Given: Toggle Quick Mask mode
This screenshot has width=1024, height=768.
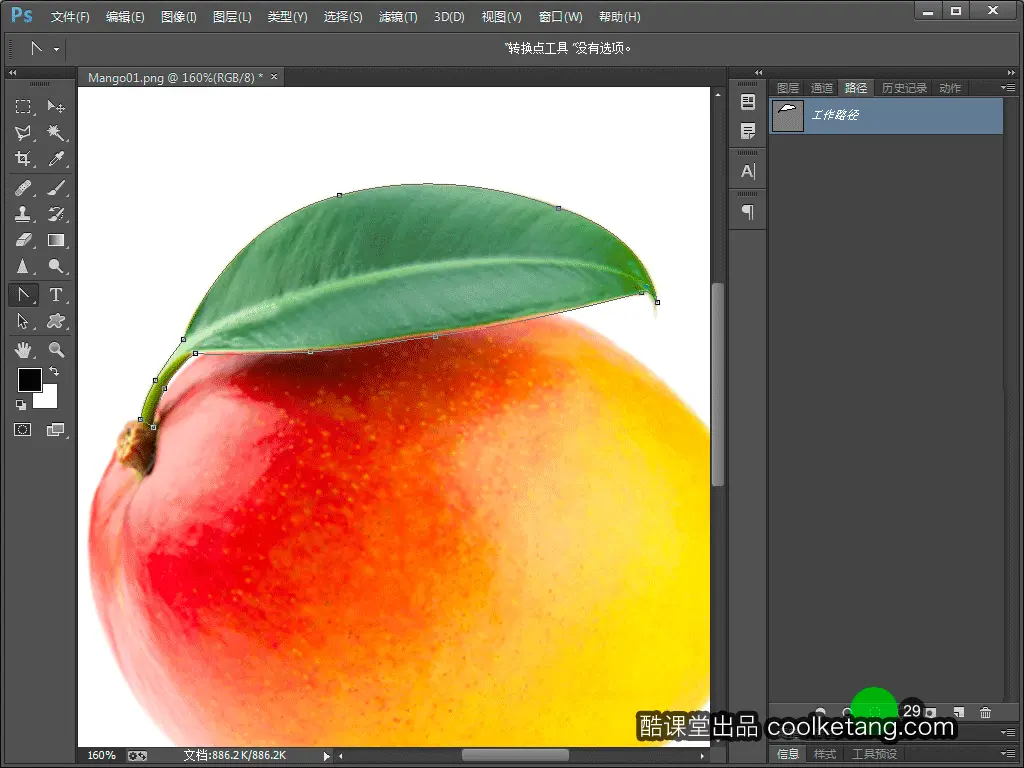Looking at the screenshot, I should [23, 430].
